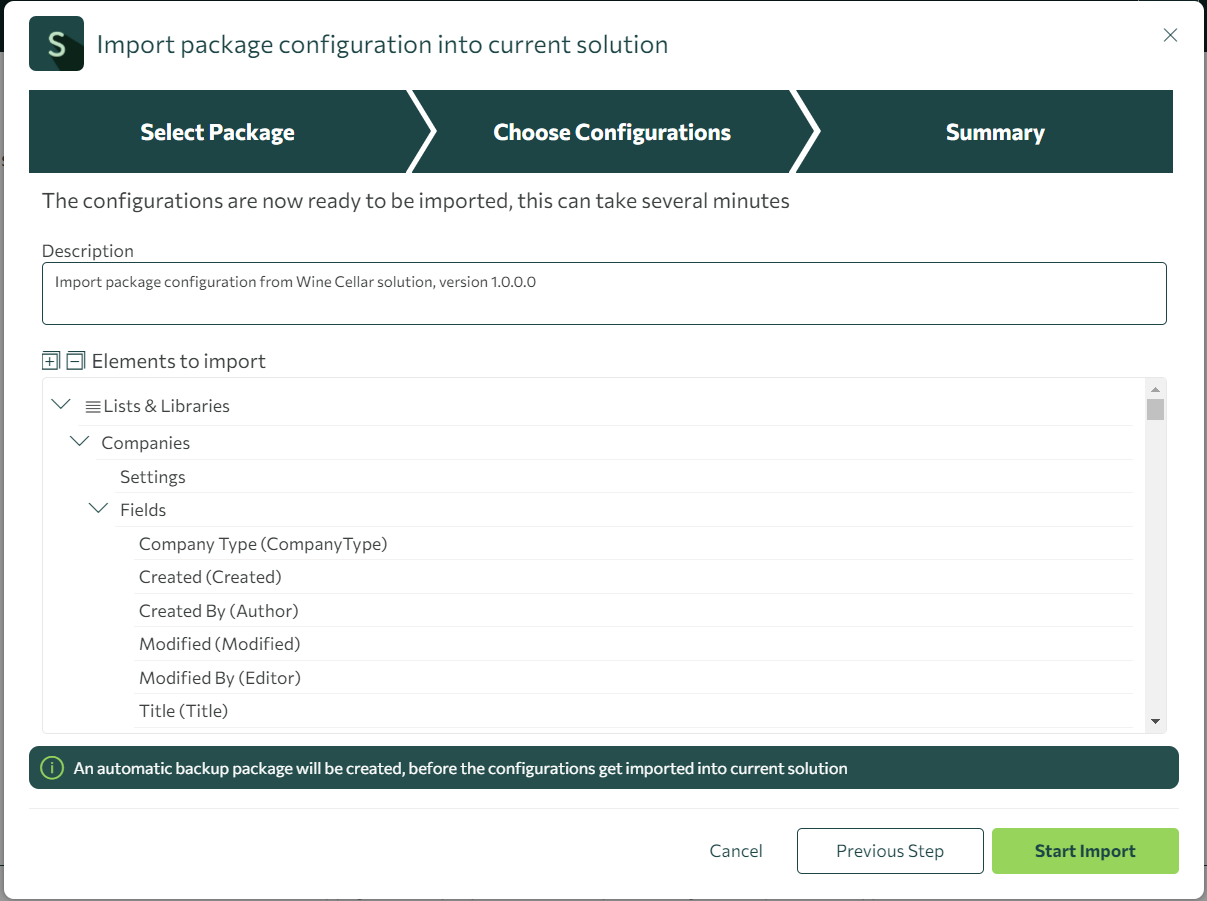
Task: Select the Title (Title) field entry
Action: tap(183, 710)
